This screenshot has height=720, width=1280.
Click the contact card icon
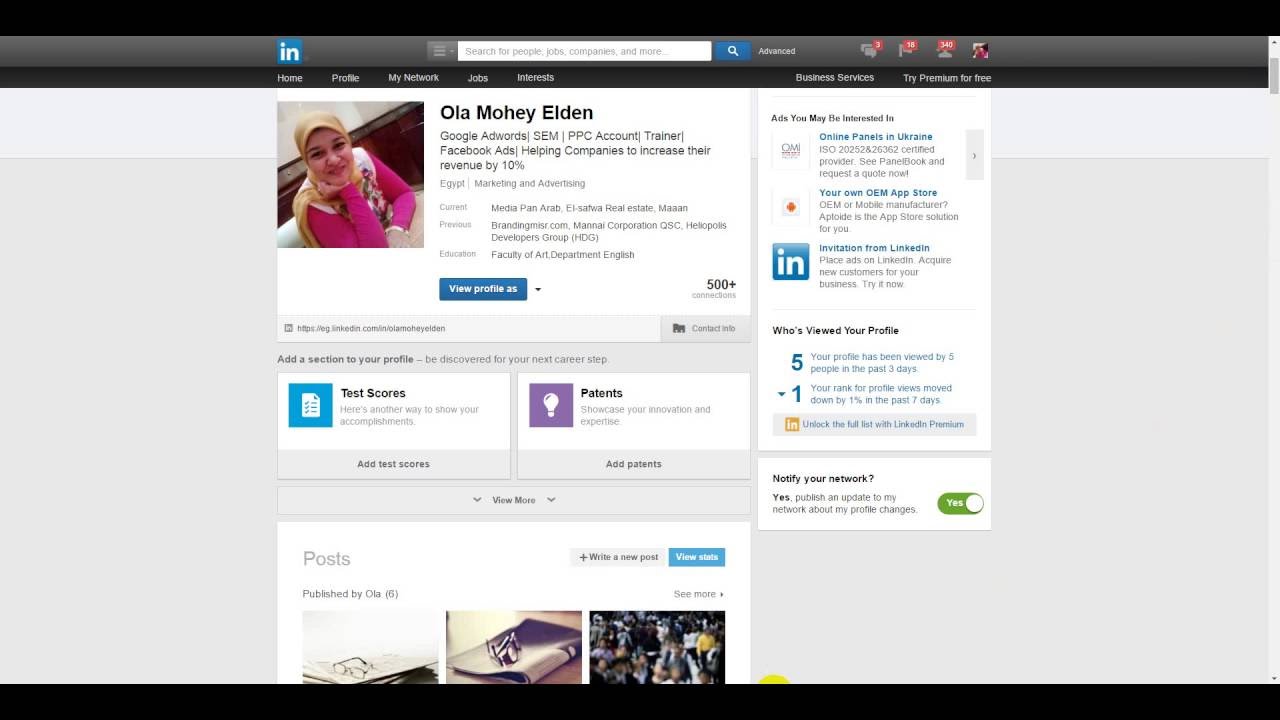tap(679, 328)
